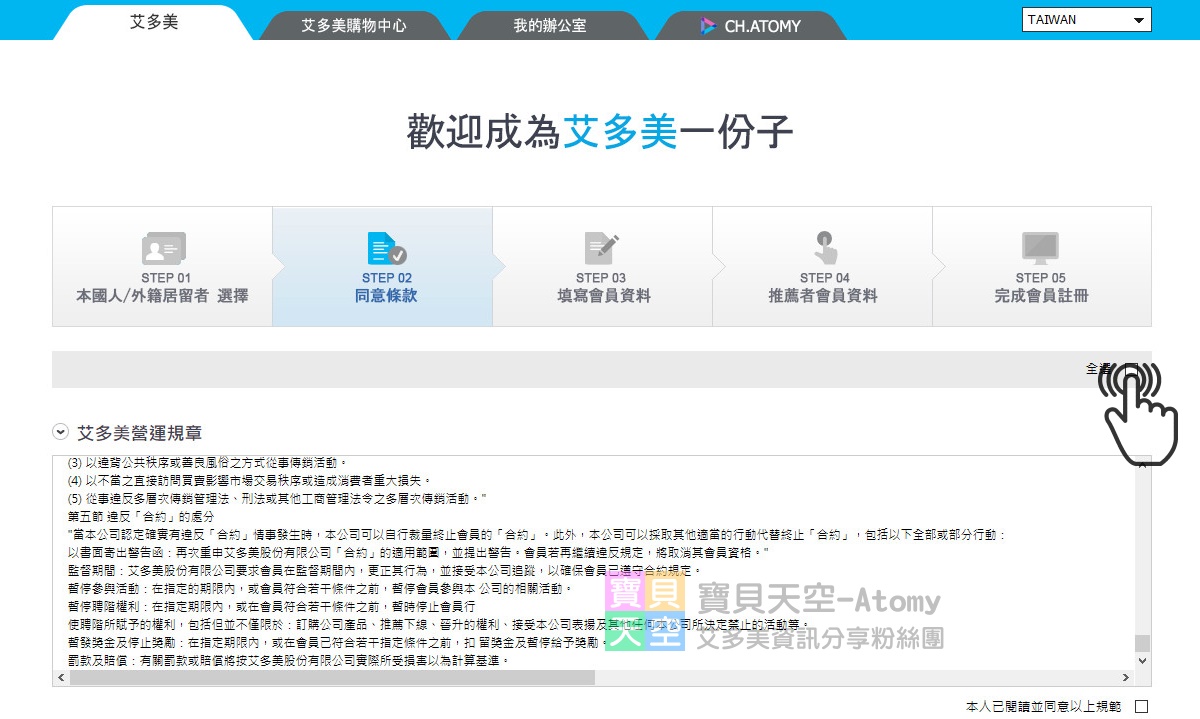This screenshot has width=1200, height=719.
Task: Click the Step 04 recommender person icon
Action: point(825,247)
